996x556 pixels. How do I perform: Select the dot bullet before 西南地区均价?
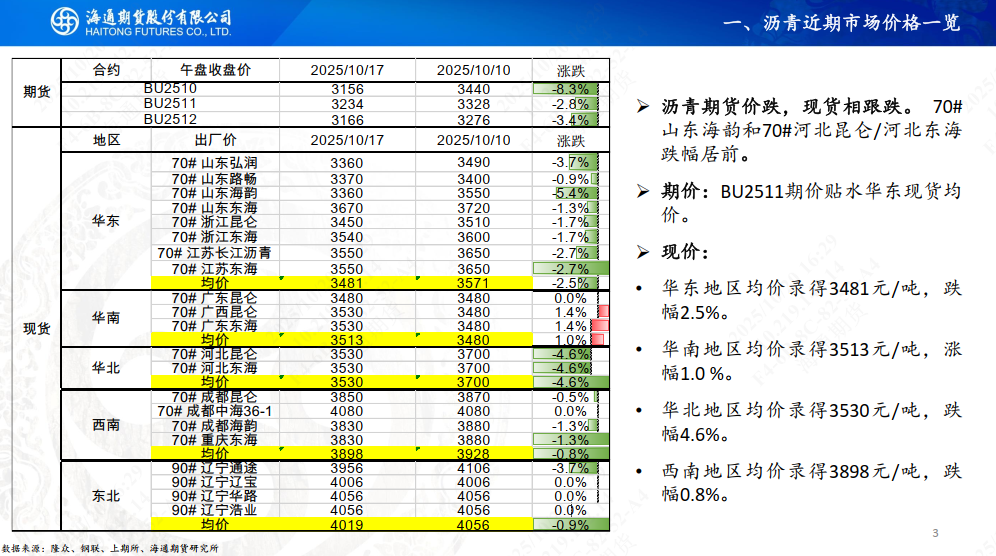tap(641, 471)
